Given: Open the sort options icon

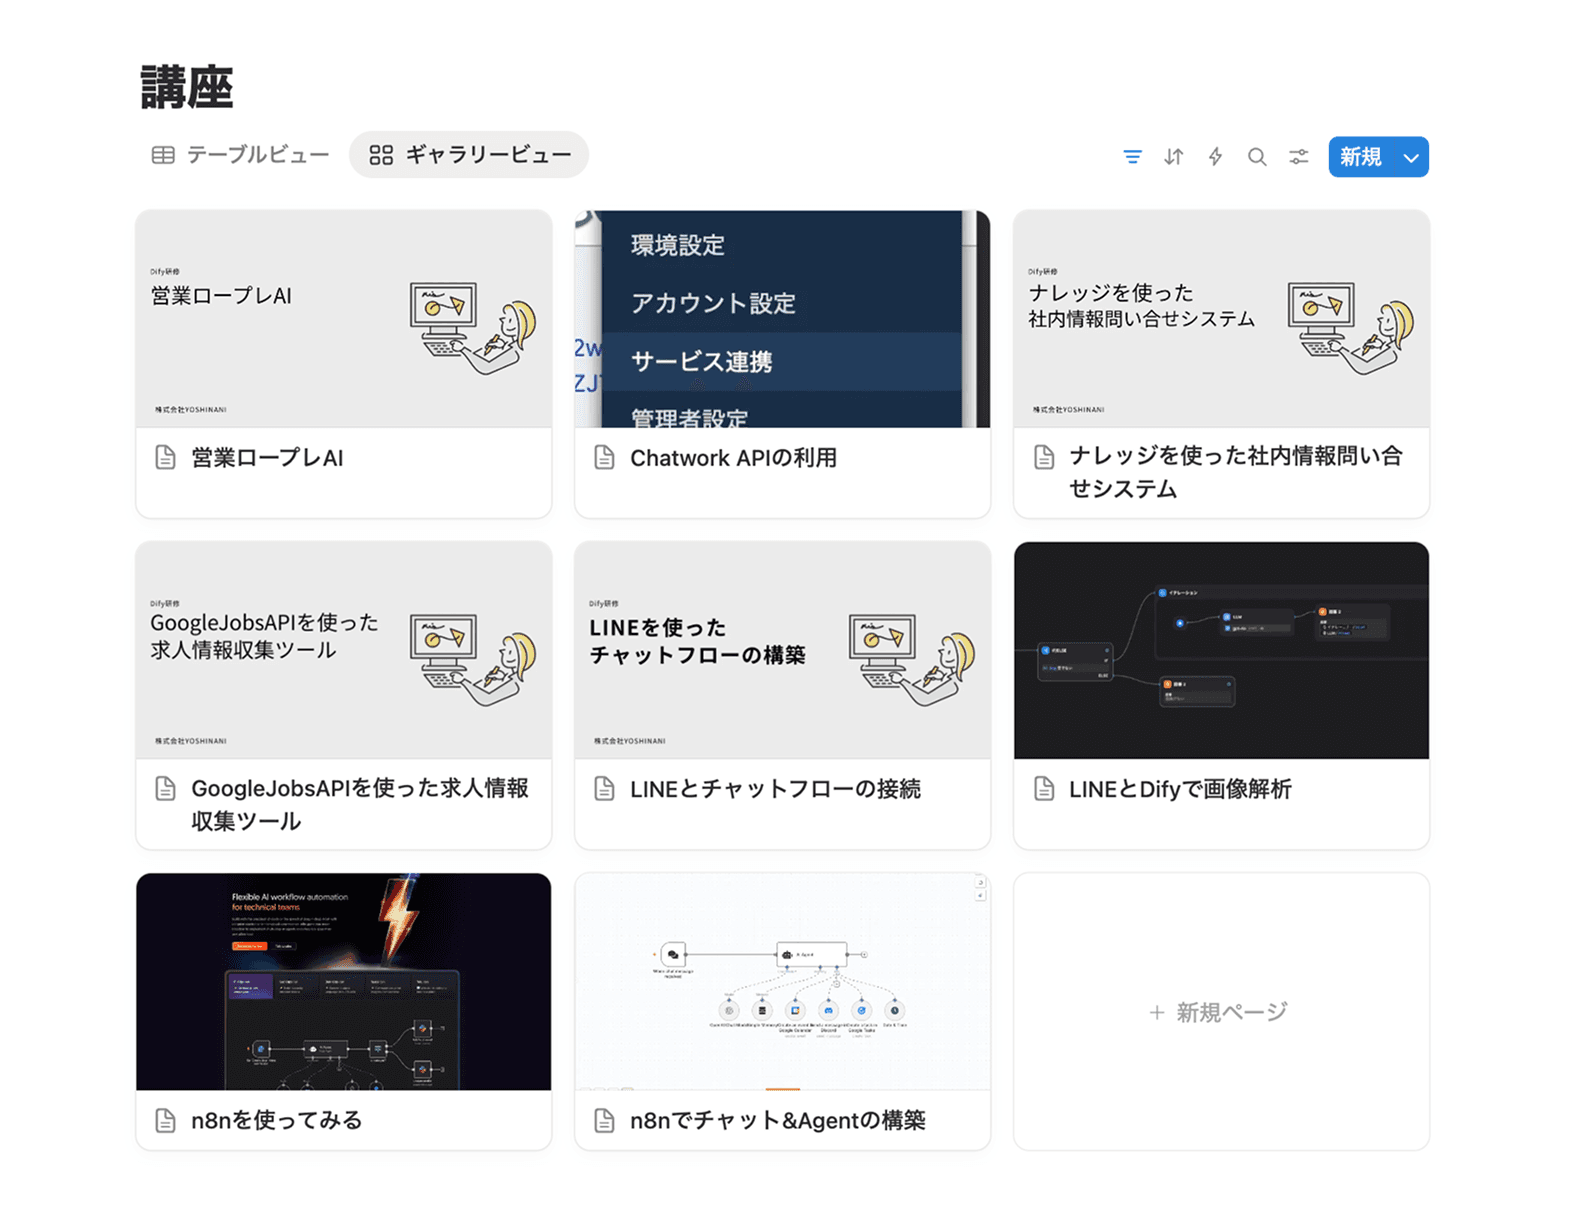Looking at the screenshot, I should click(x=1174, y=157).
